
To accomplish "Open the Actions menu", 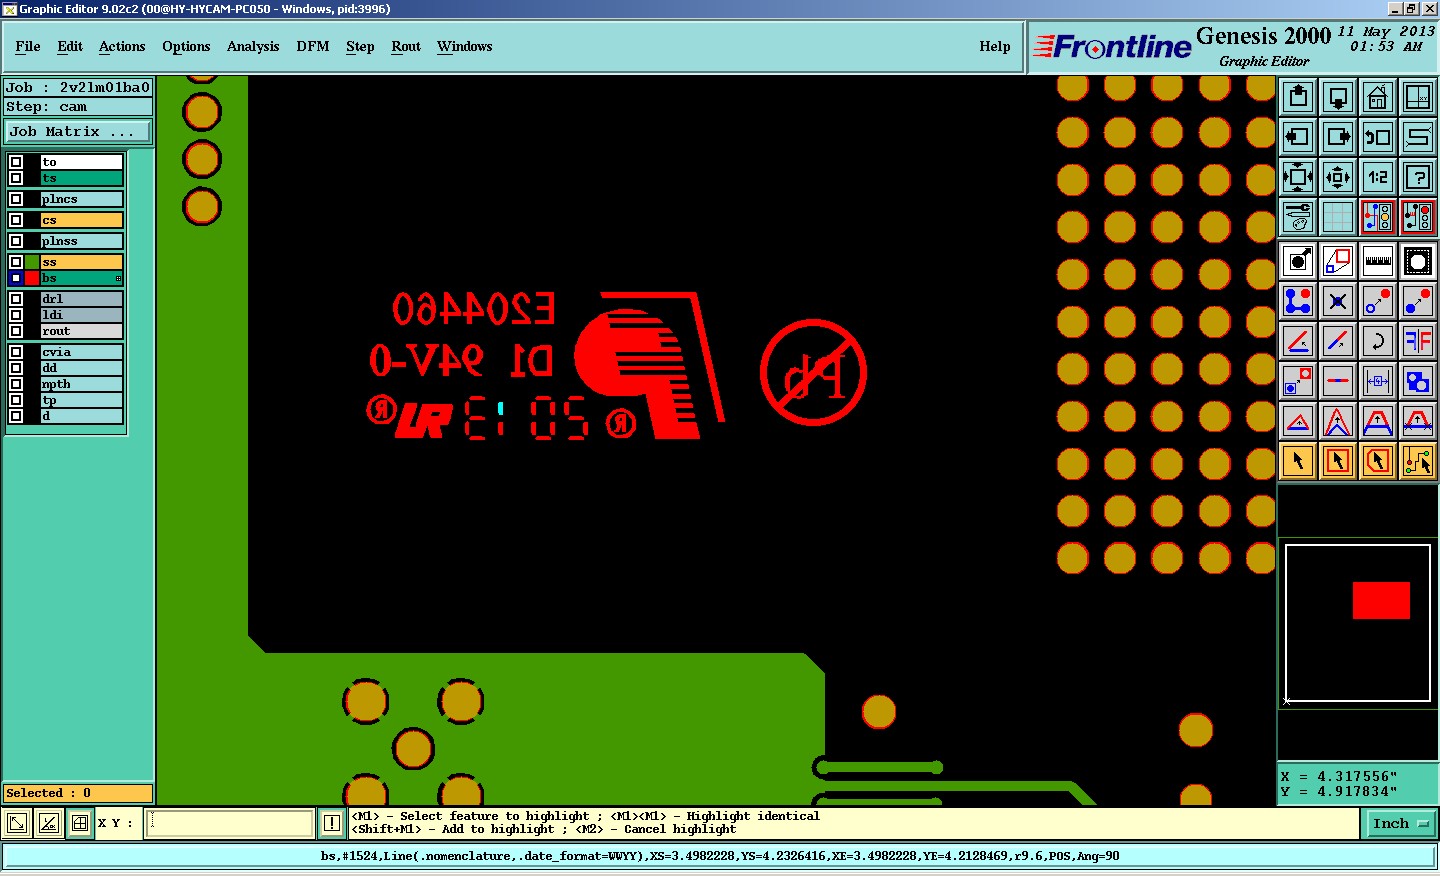I will click(x=122, y=47).
